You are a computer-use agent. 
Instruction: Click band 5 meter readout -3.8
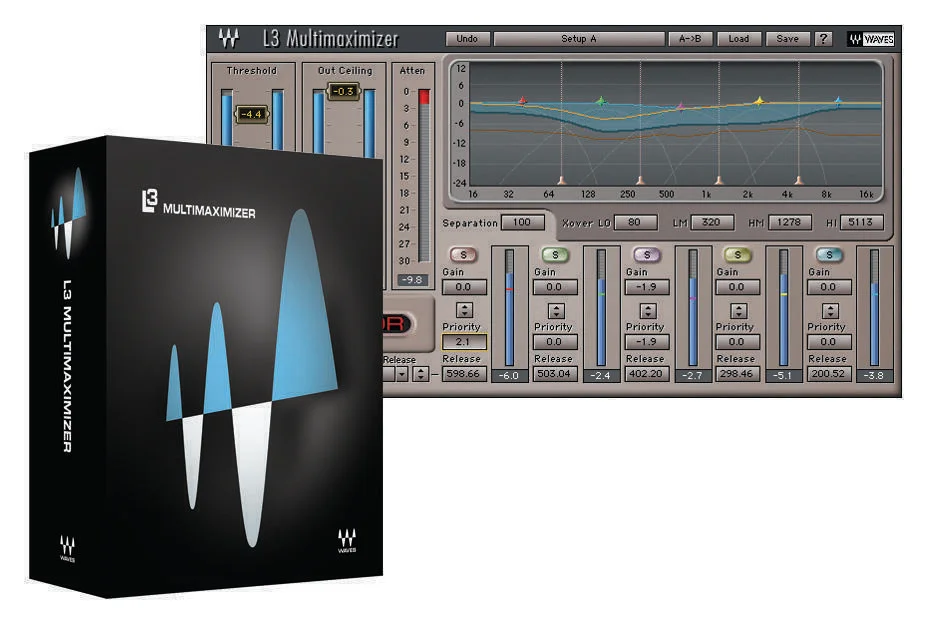pyautogui.click(x=875, y=376)
